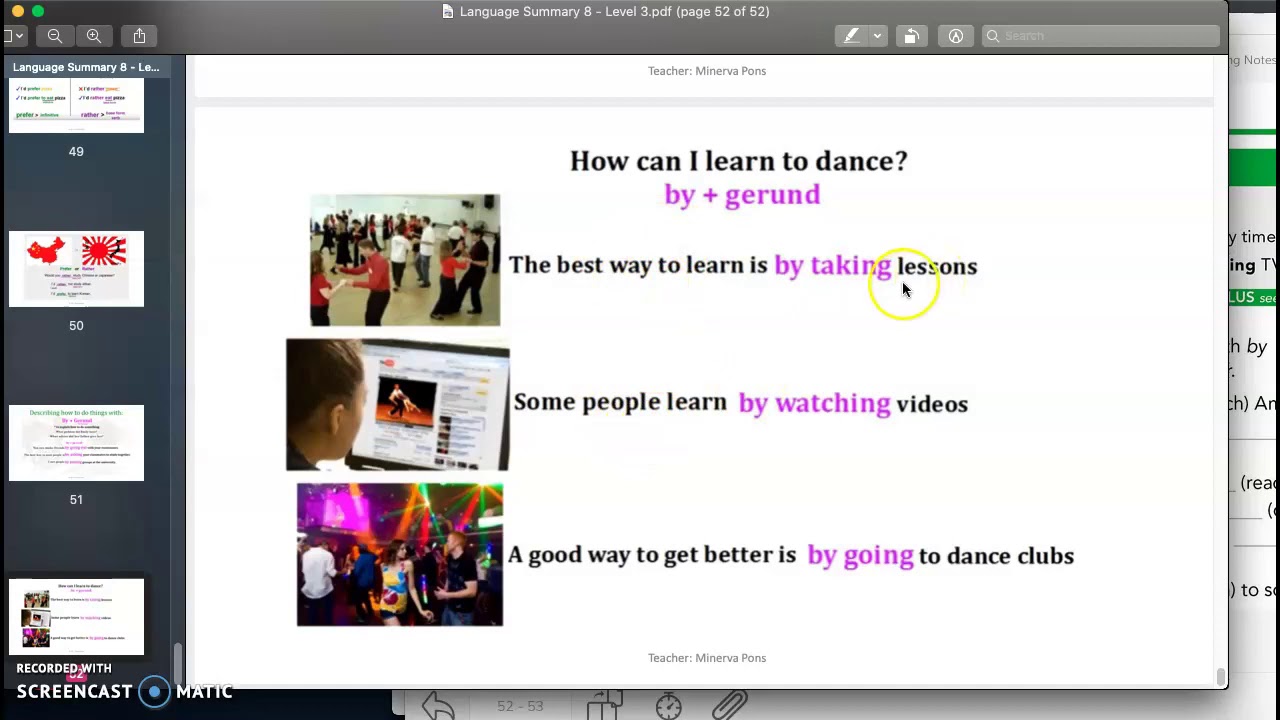This screenshot has height=720, width=1280.
Task: Show the Markup toolbar
Action: click(x=956, y=36)
